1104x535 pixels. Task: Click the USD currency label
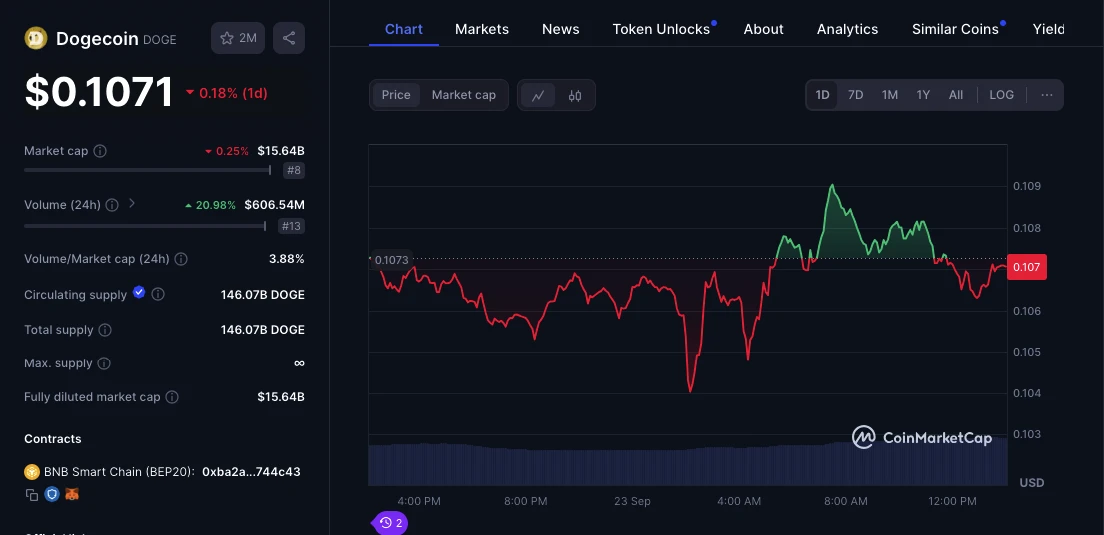(1031, 483)
